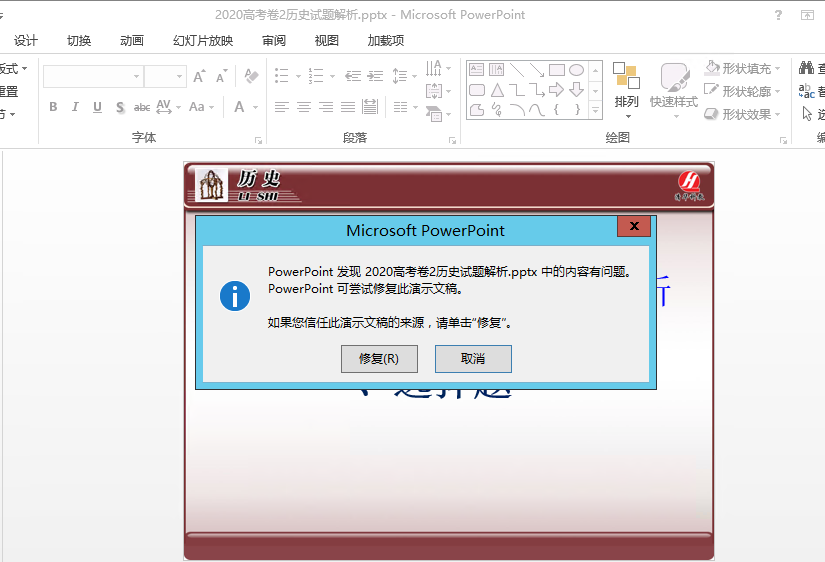This screenshot has height=562, width=825.
Task: Select the right arrow block shape
Action: coord(557,90)
